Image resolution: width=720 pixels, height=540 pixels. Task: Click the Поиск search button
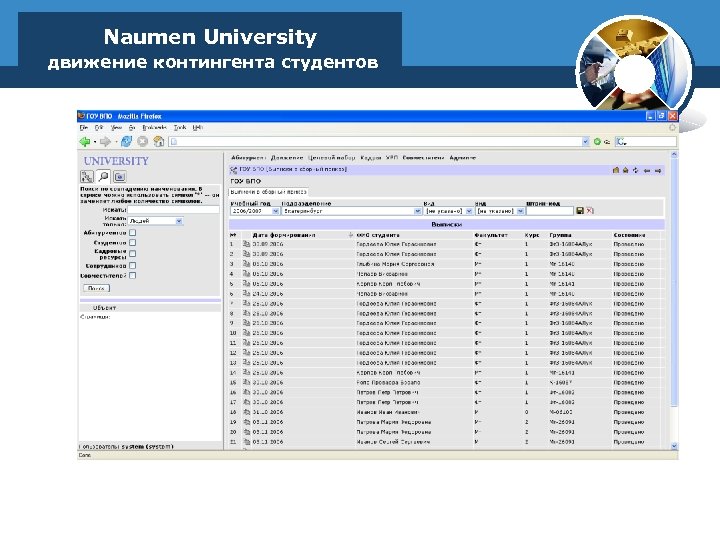tap(96, 288)
